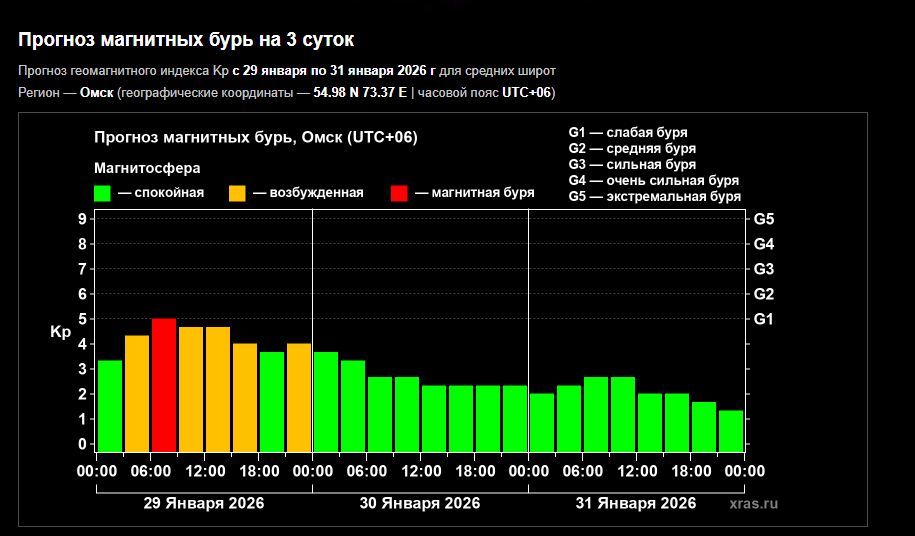Image resolution: width=915 pixels, height=536 pixels.
Task: Click the date range 'с 29 января по 31 января 2026 г'
Action: click(x=334, y=71)
